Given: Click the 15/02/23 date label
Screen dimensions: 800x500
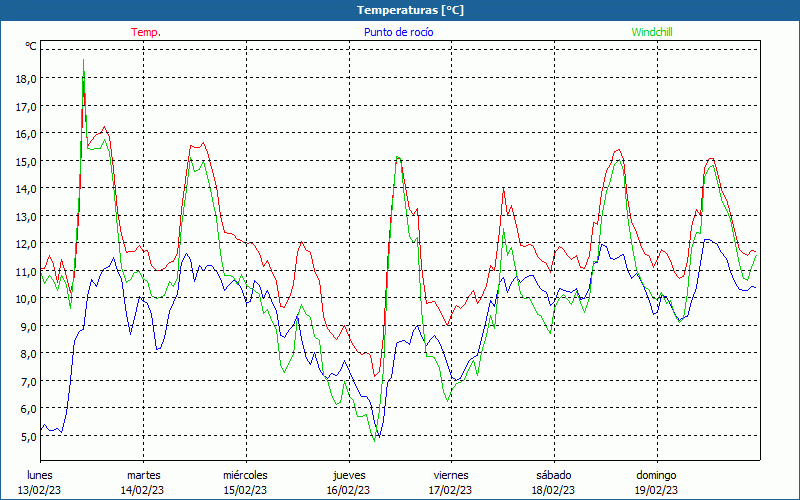Looking at the screenshot, I should click(245, 490).
